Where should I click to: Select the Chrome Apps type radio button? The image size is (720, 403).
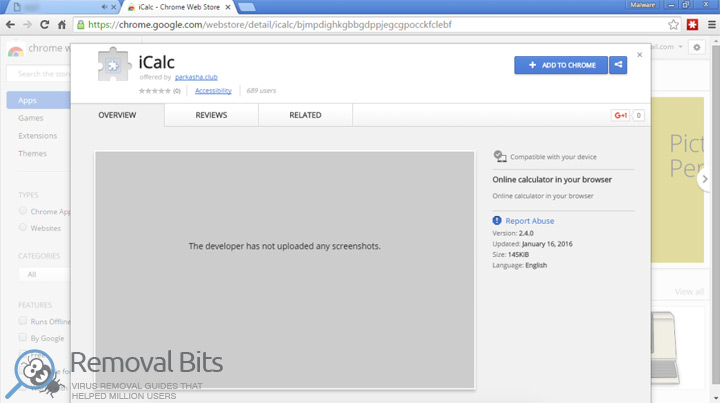click(x=22, y=211)
